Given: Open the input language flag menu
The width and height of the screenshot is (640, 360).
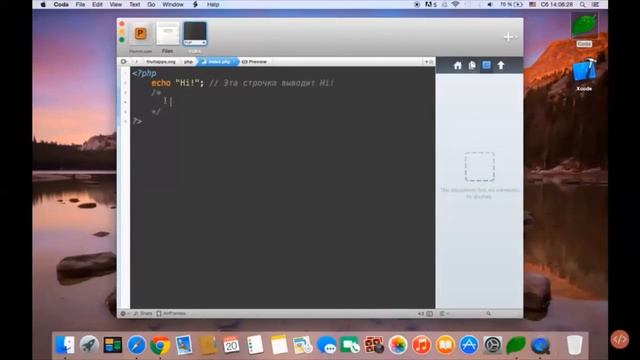Looking at the screenshot, I should (532, 4).
